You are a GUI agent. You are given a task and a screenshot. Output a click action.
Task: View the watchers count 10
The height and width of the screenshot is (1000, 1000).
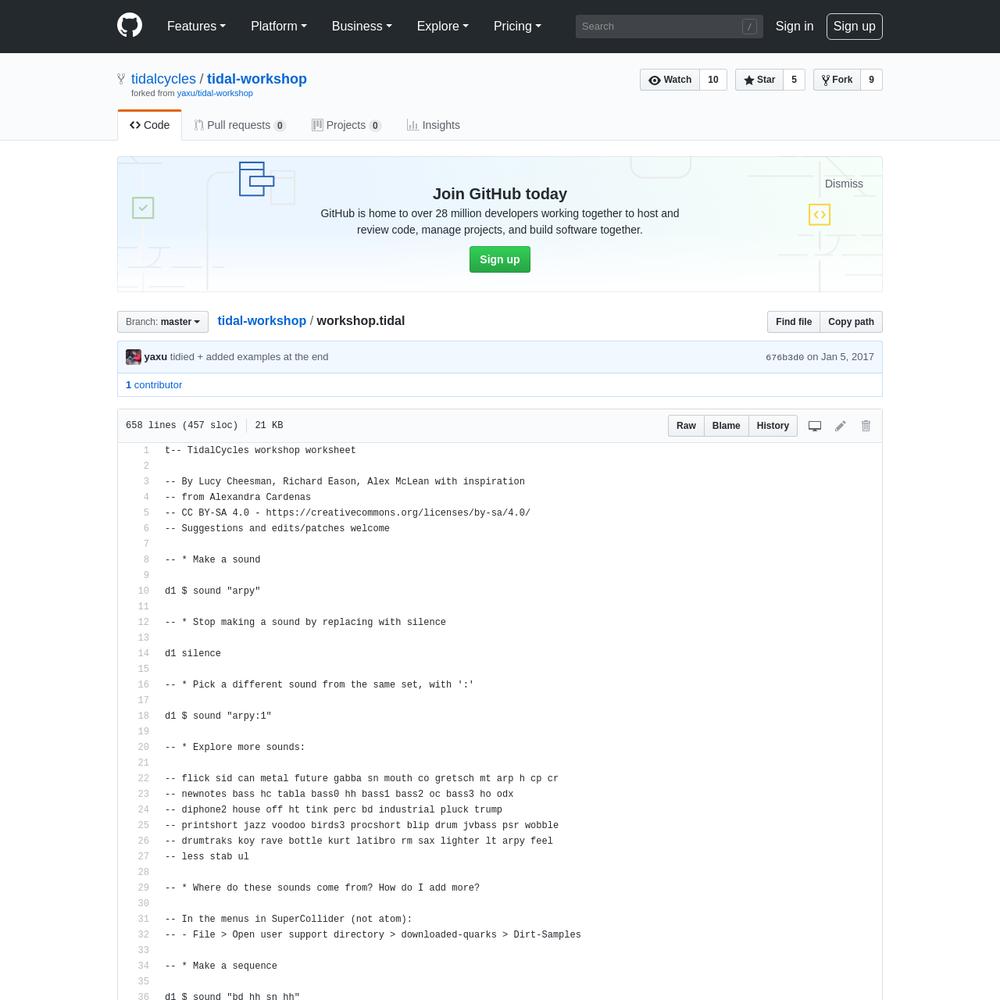[x=713, y=80]
